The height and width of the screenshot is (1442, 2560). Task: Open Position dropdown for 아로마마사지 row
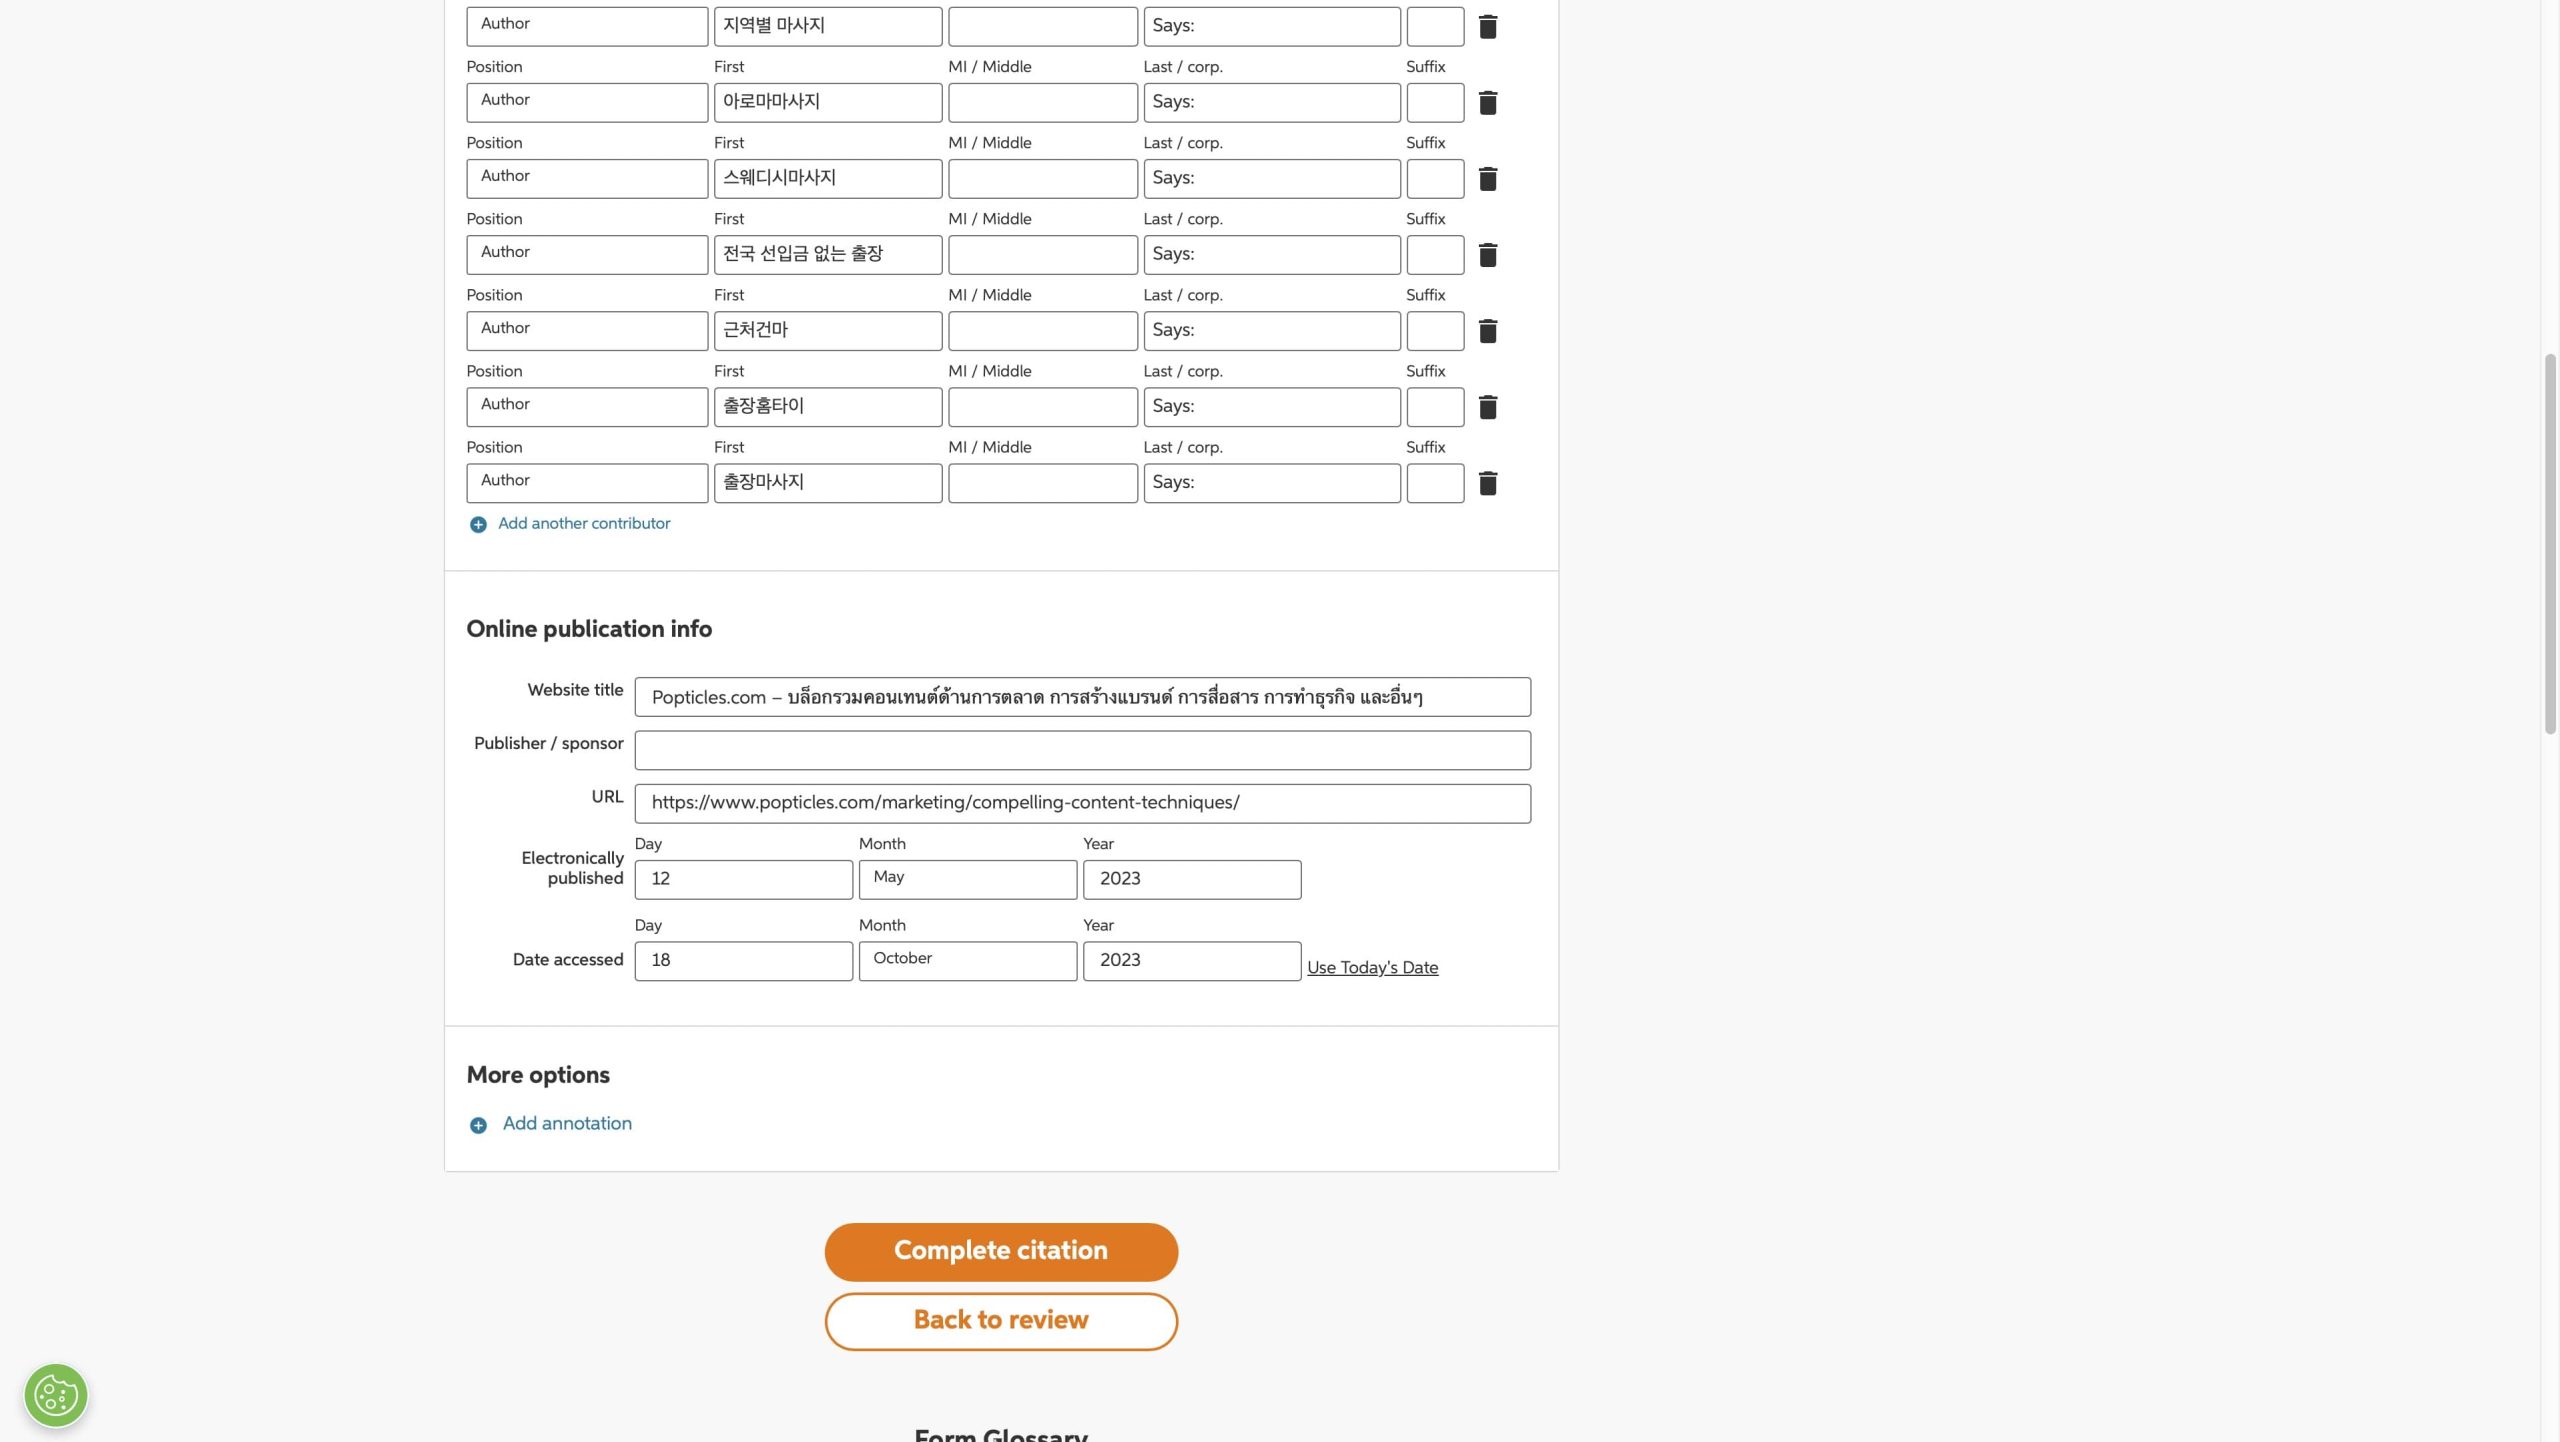pos(587,102)
